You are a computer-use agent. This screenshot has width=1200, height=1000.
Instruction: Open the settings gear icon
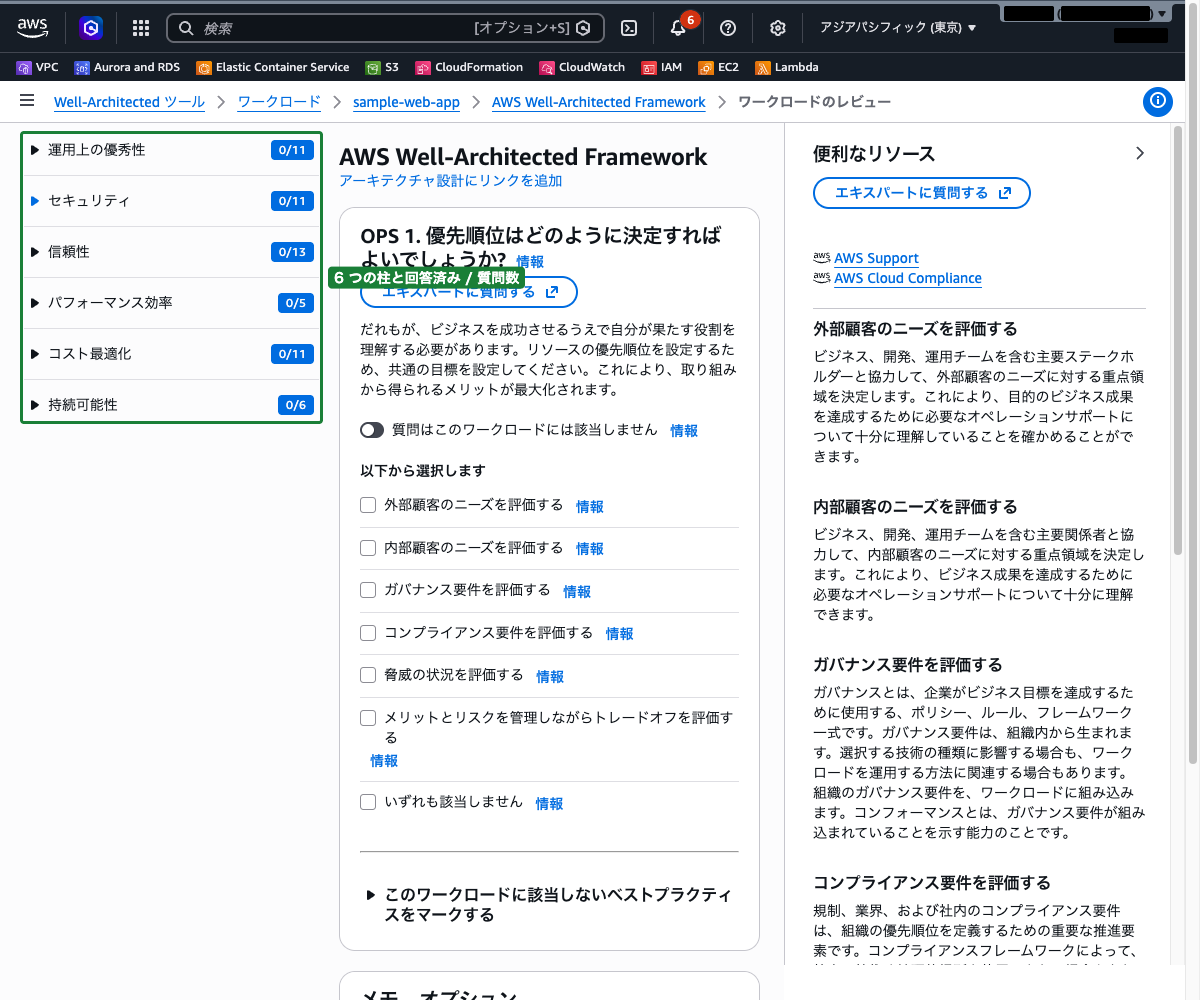(778, 28)
